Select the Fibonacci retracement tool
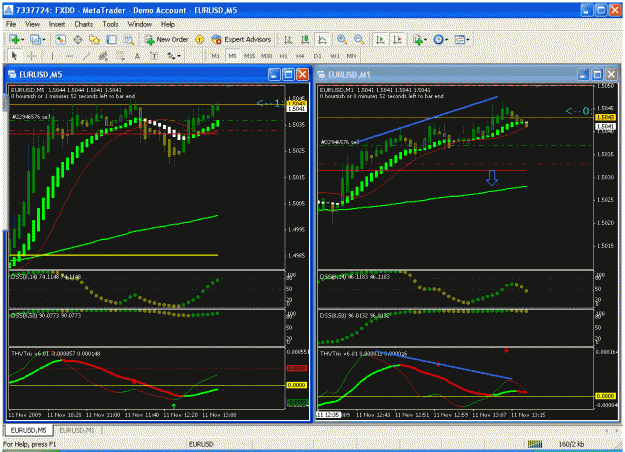This screenshot has height=452, width=625. coord(120,56)
